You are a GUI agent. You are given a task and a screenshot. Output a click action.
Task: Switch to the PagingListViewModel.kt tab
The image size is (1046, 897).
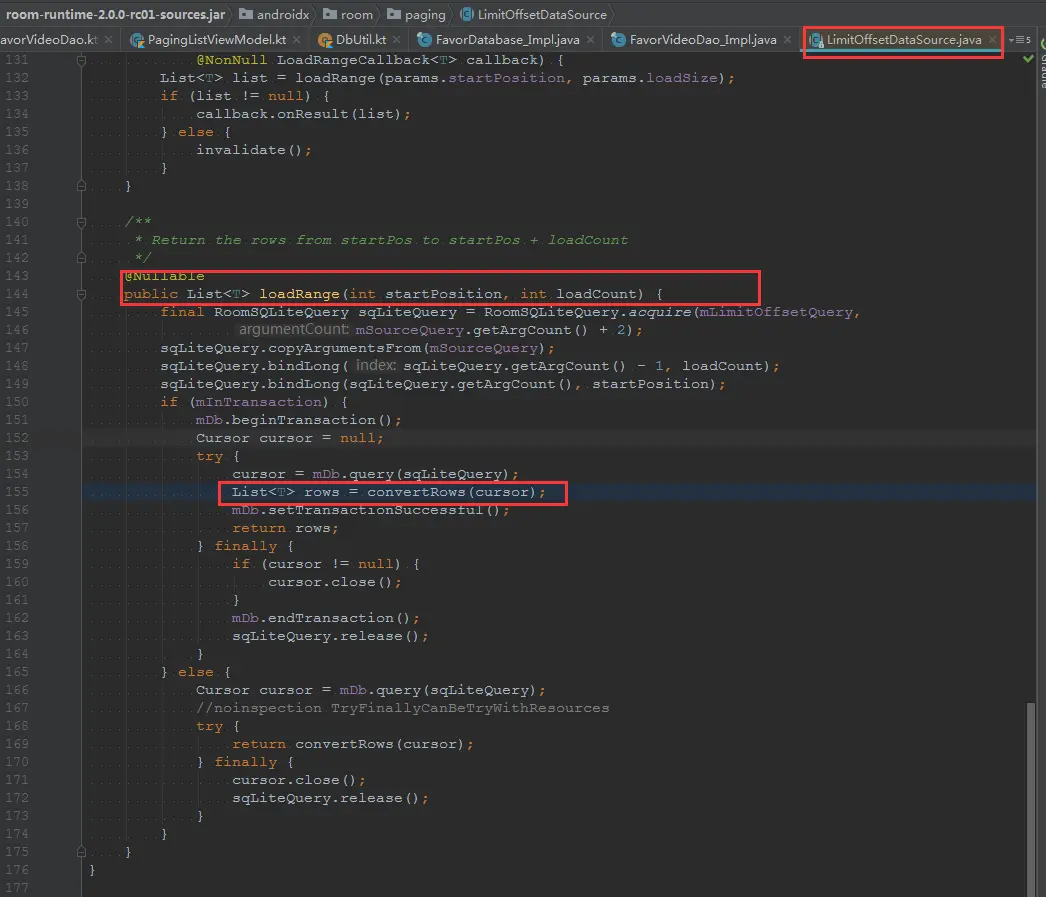pos(216,40)
